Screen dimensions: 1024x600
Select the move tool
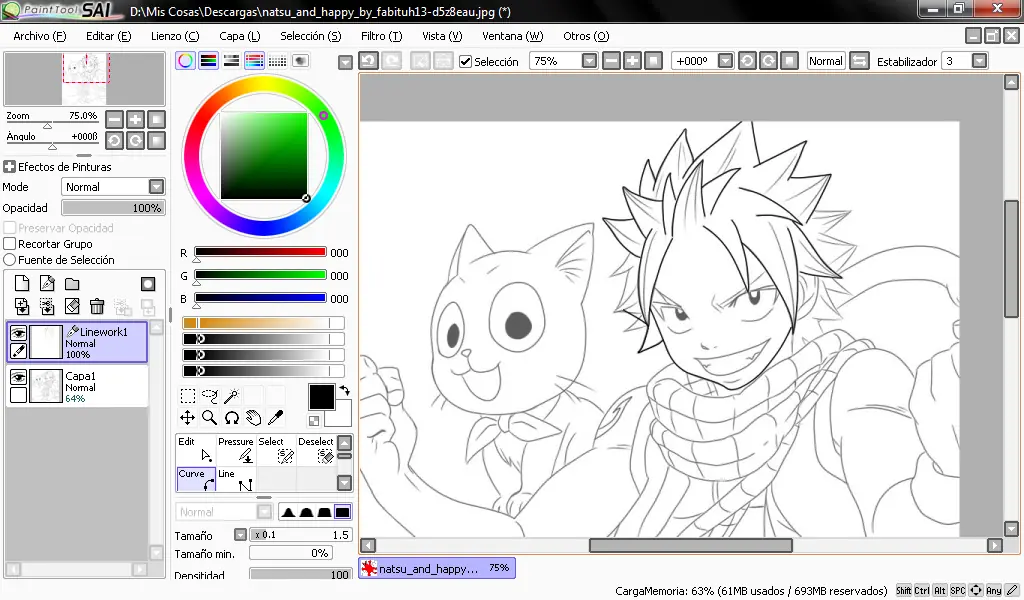pos(187,418)
